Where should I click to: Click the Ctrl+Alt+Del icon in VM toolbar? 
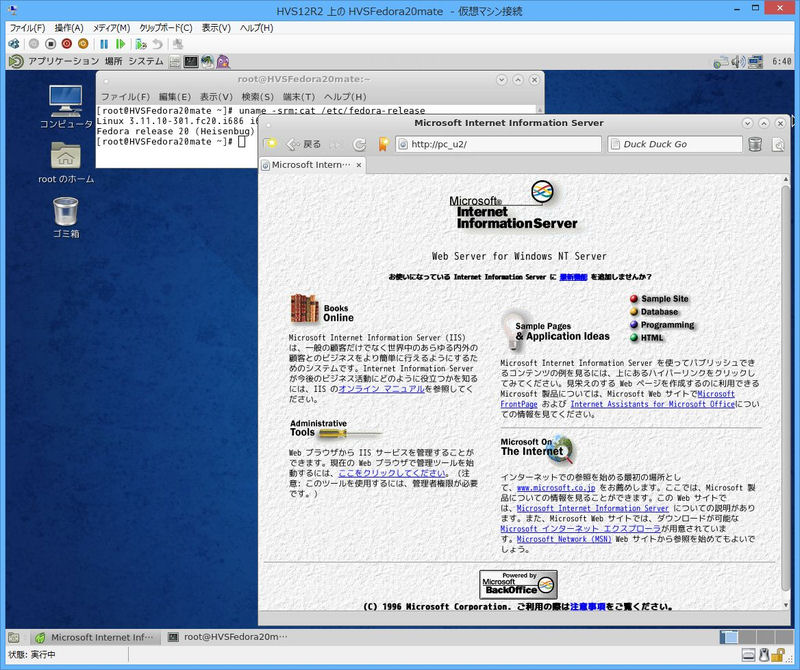point(14,44)
